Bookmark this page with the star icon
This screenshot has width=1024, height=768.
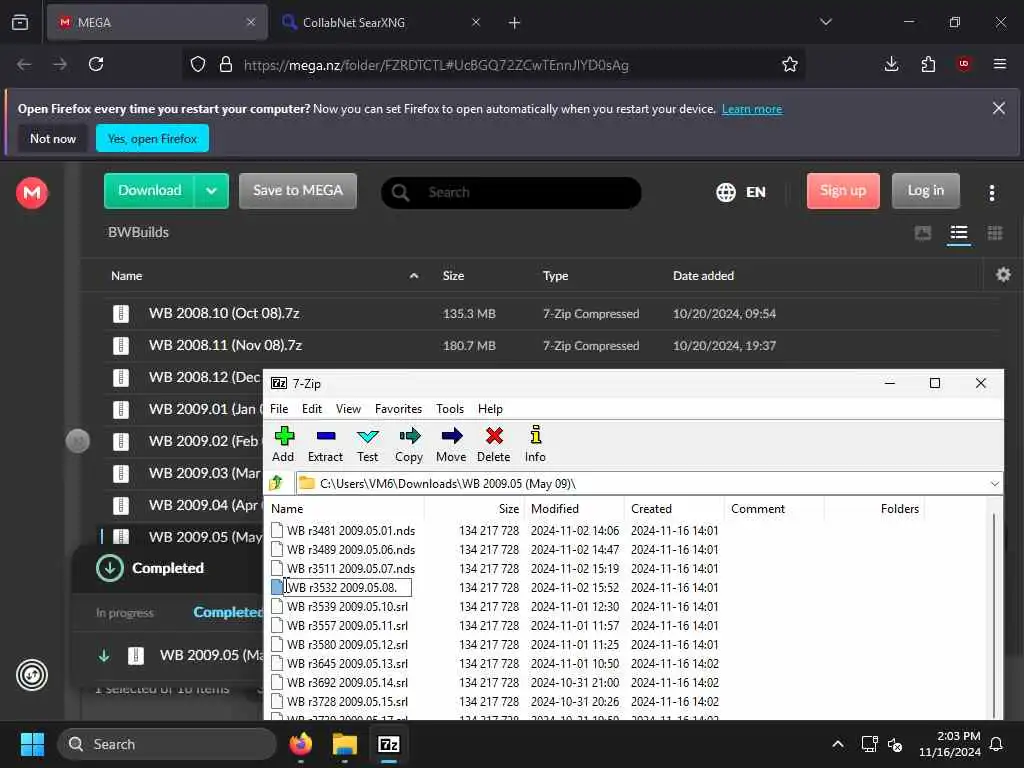point(790,64)
